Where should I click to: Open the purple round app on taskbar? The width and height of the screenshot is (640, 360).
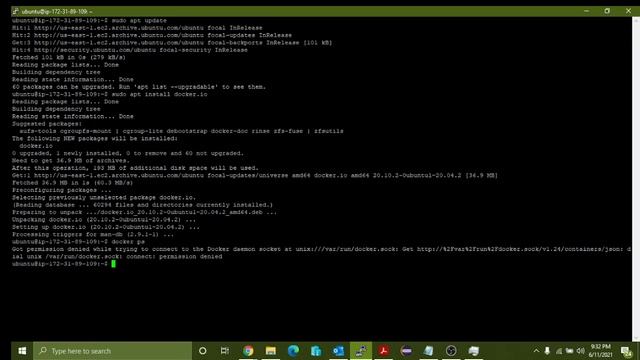point(406,351)
